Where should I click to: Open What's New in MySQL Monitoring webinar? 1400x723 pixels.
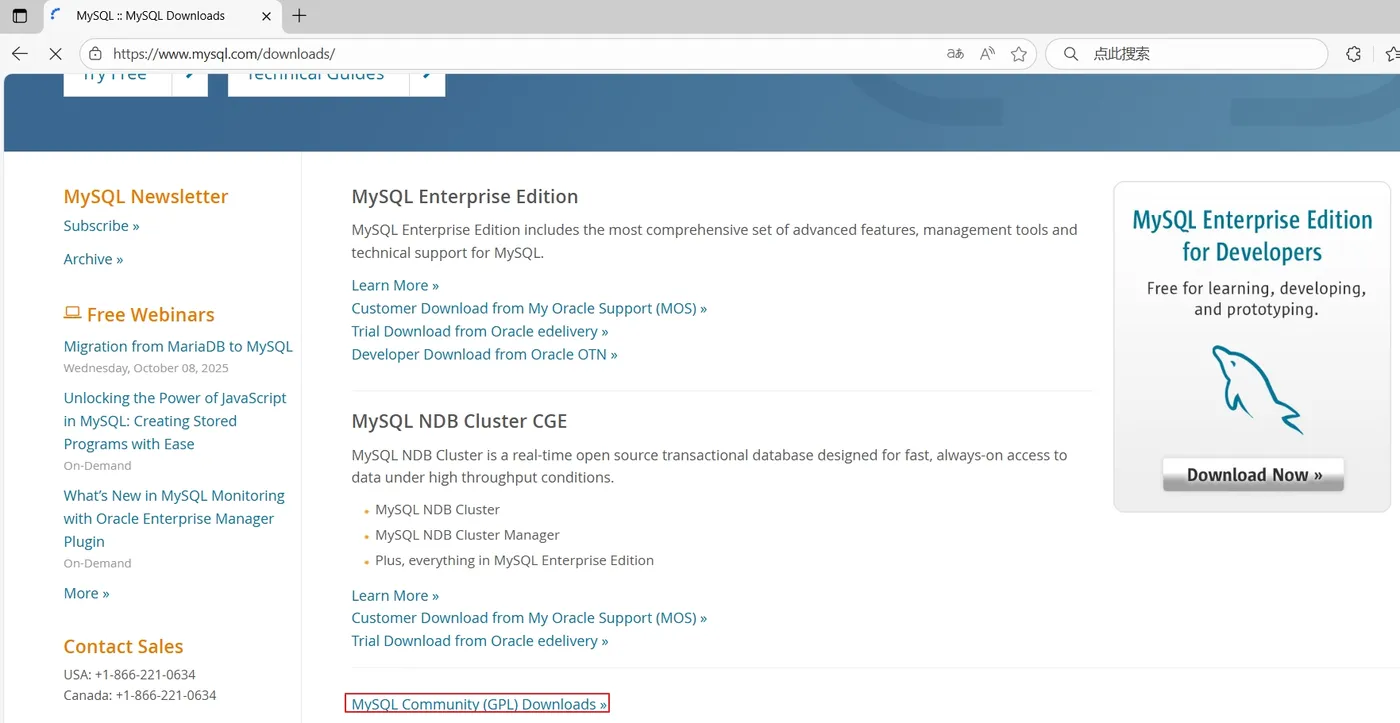pos(174,519)
